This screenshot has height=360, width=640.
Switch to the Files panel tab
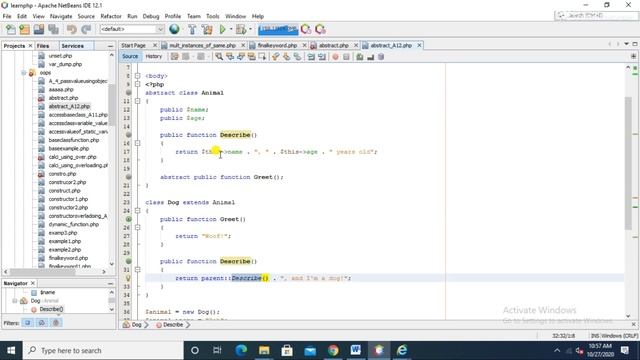click(x=43, y=46)
